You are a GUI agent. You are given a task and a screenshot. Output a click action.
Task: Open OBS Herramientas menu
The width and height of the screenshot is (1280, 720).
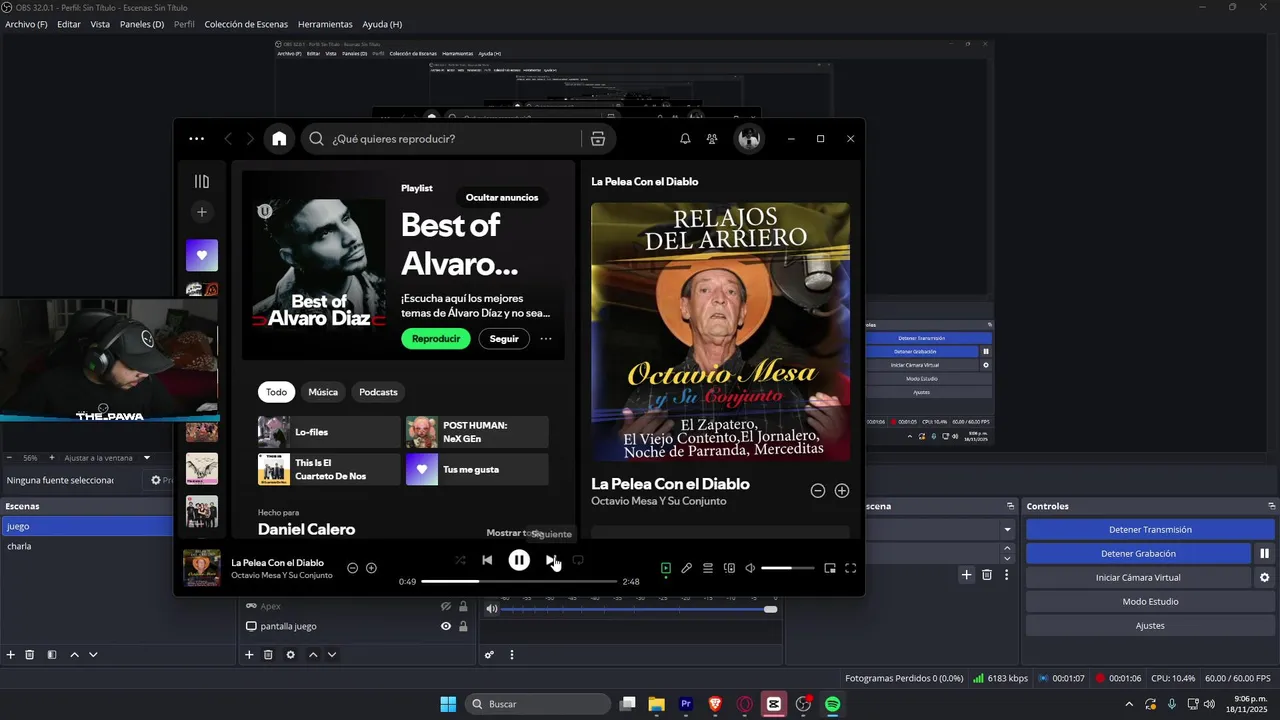click(325, 24)
